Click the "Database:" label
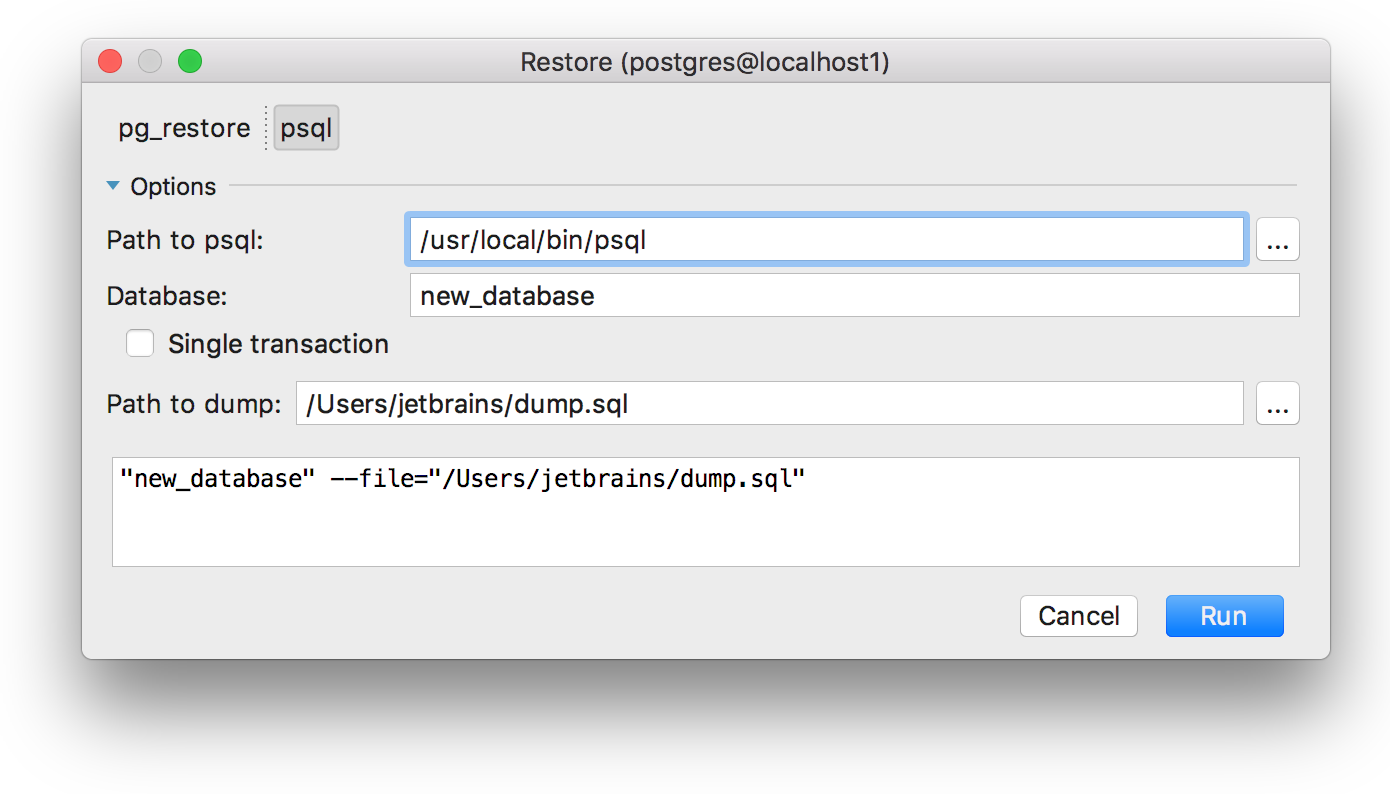 [167, 296]
